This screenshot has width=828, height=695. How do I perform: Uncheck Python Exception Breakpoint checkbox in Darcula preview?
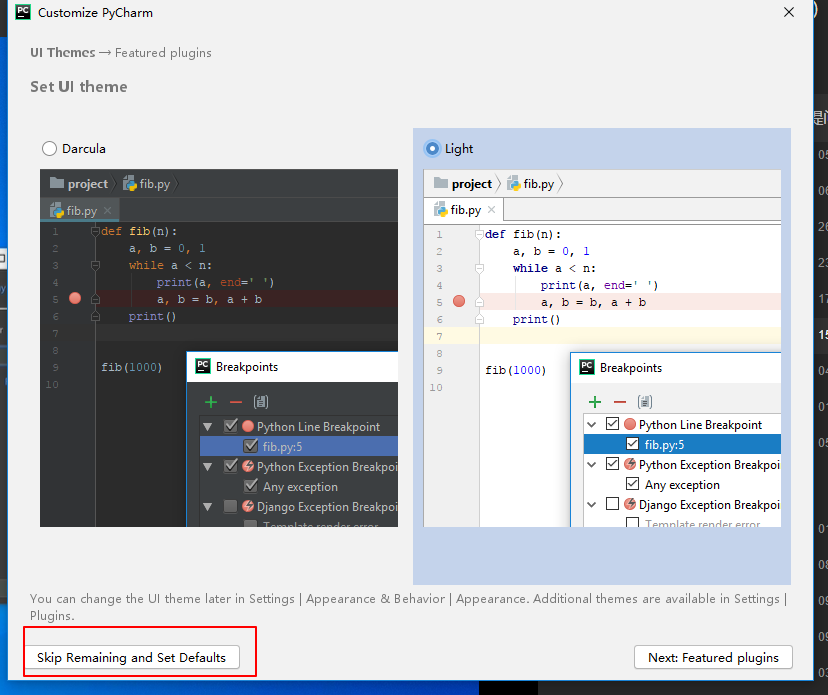coord(231,466)
